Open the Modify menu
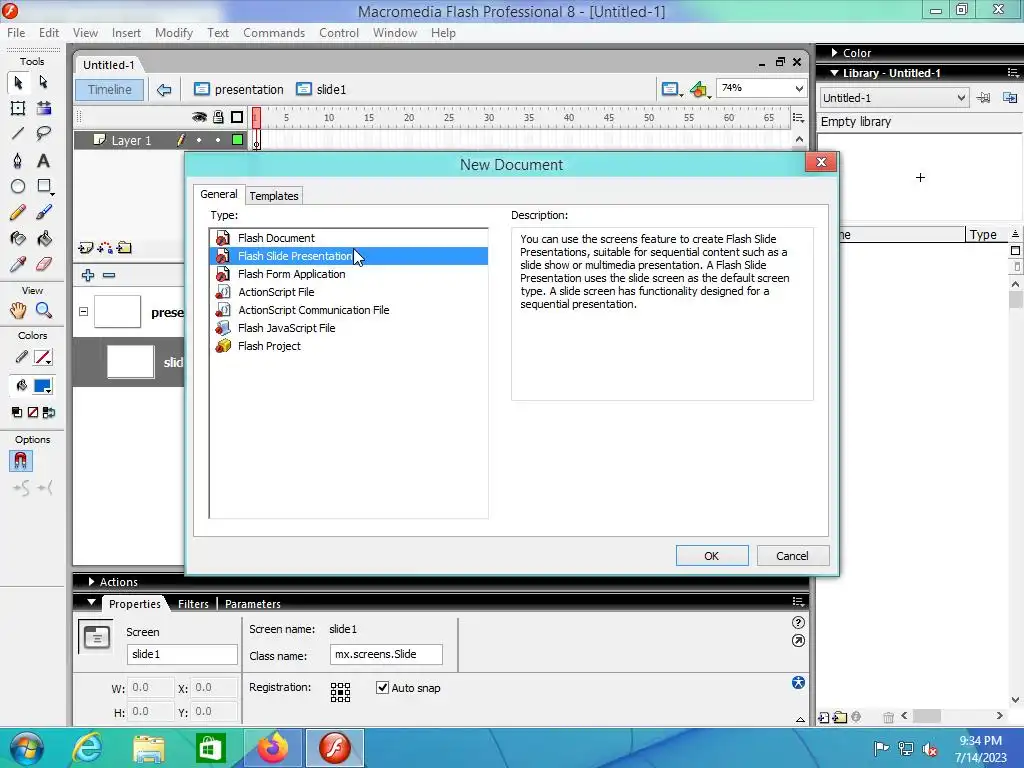This screenshot has width=1024, height=768. click(x=174, y=33)
